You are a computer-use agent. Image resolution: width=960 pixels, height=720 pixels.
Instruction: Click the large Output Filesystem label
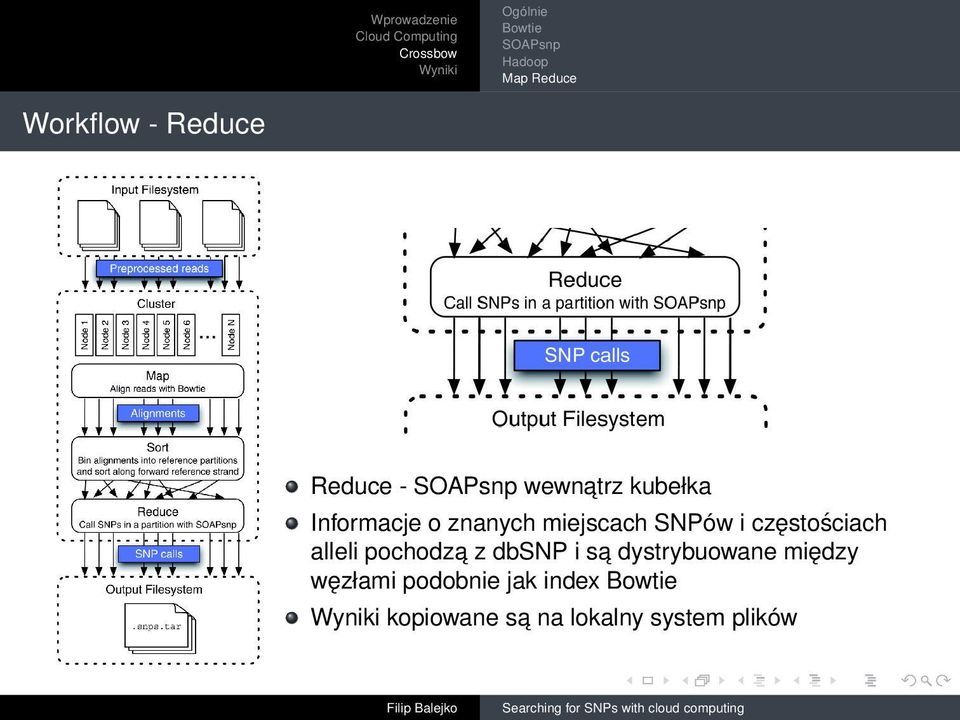578,419
